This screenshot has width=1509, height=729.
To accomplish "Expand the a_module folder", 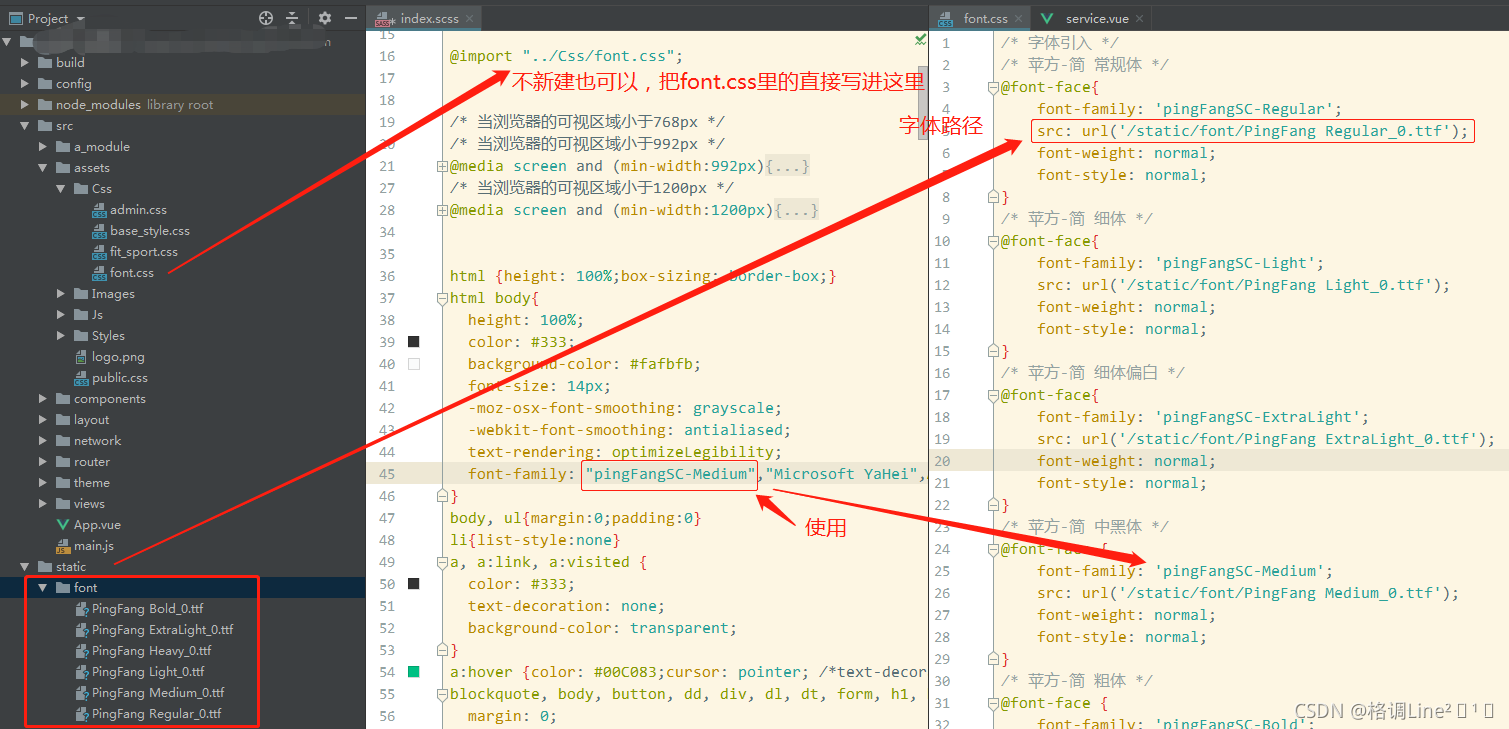I will pyautogui.click(x=43, y=147).
